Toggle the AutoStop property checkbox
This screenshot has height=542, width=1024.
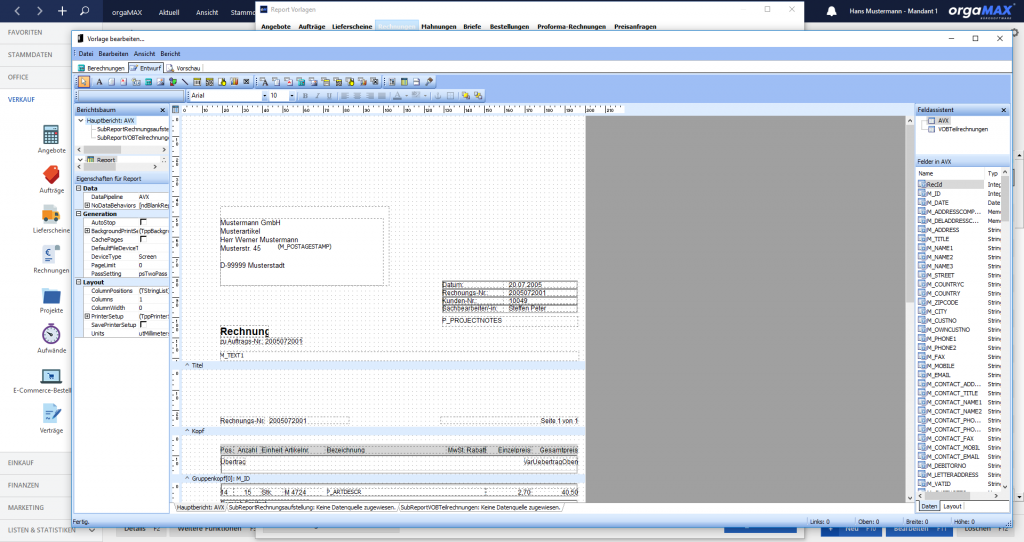[143, 222]
